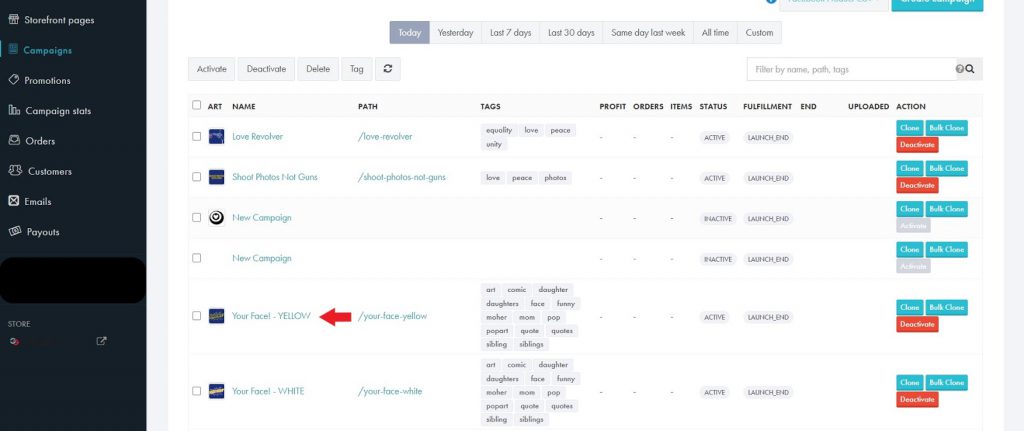Open the Love Revolver campaign link
The image size is (1024, 431).
(x=257, y=136)
